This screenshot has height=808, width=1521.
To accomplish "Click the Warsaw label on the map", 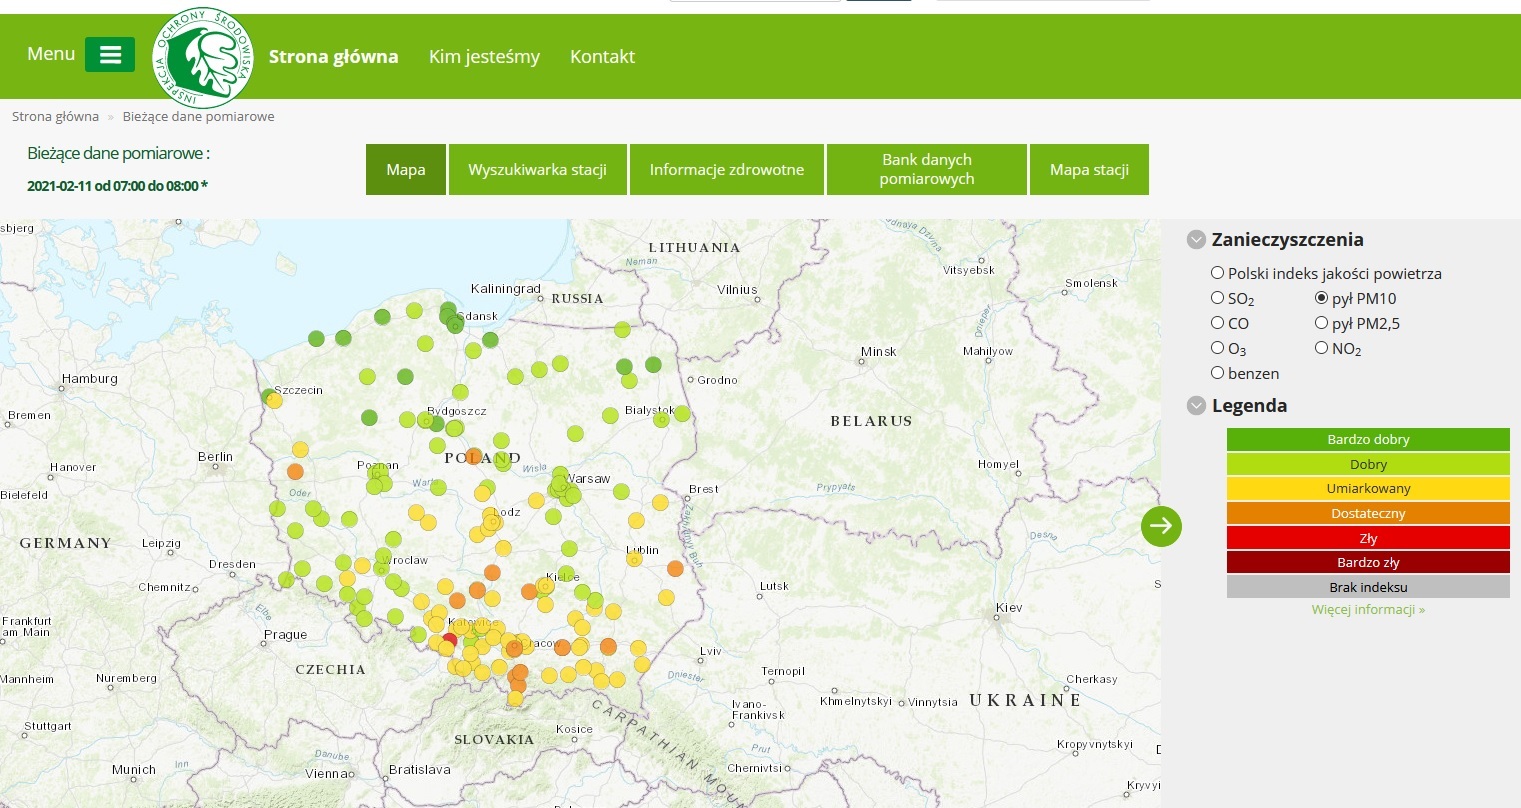I will (x=589, y=479).
